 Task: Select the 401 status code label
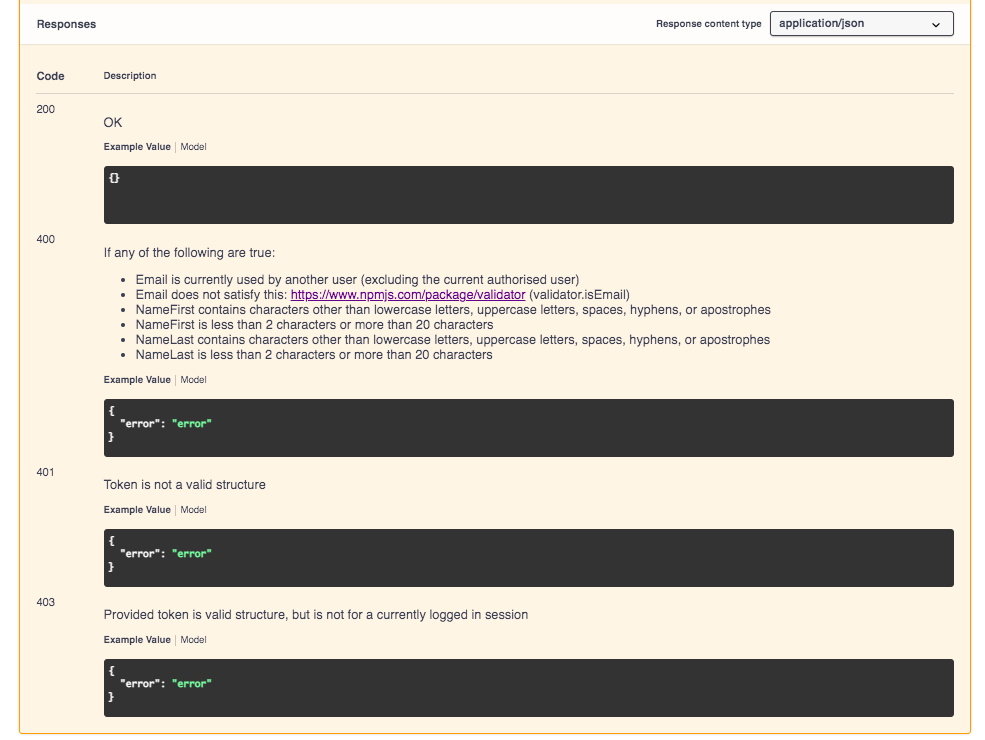pos(45,472)
